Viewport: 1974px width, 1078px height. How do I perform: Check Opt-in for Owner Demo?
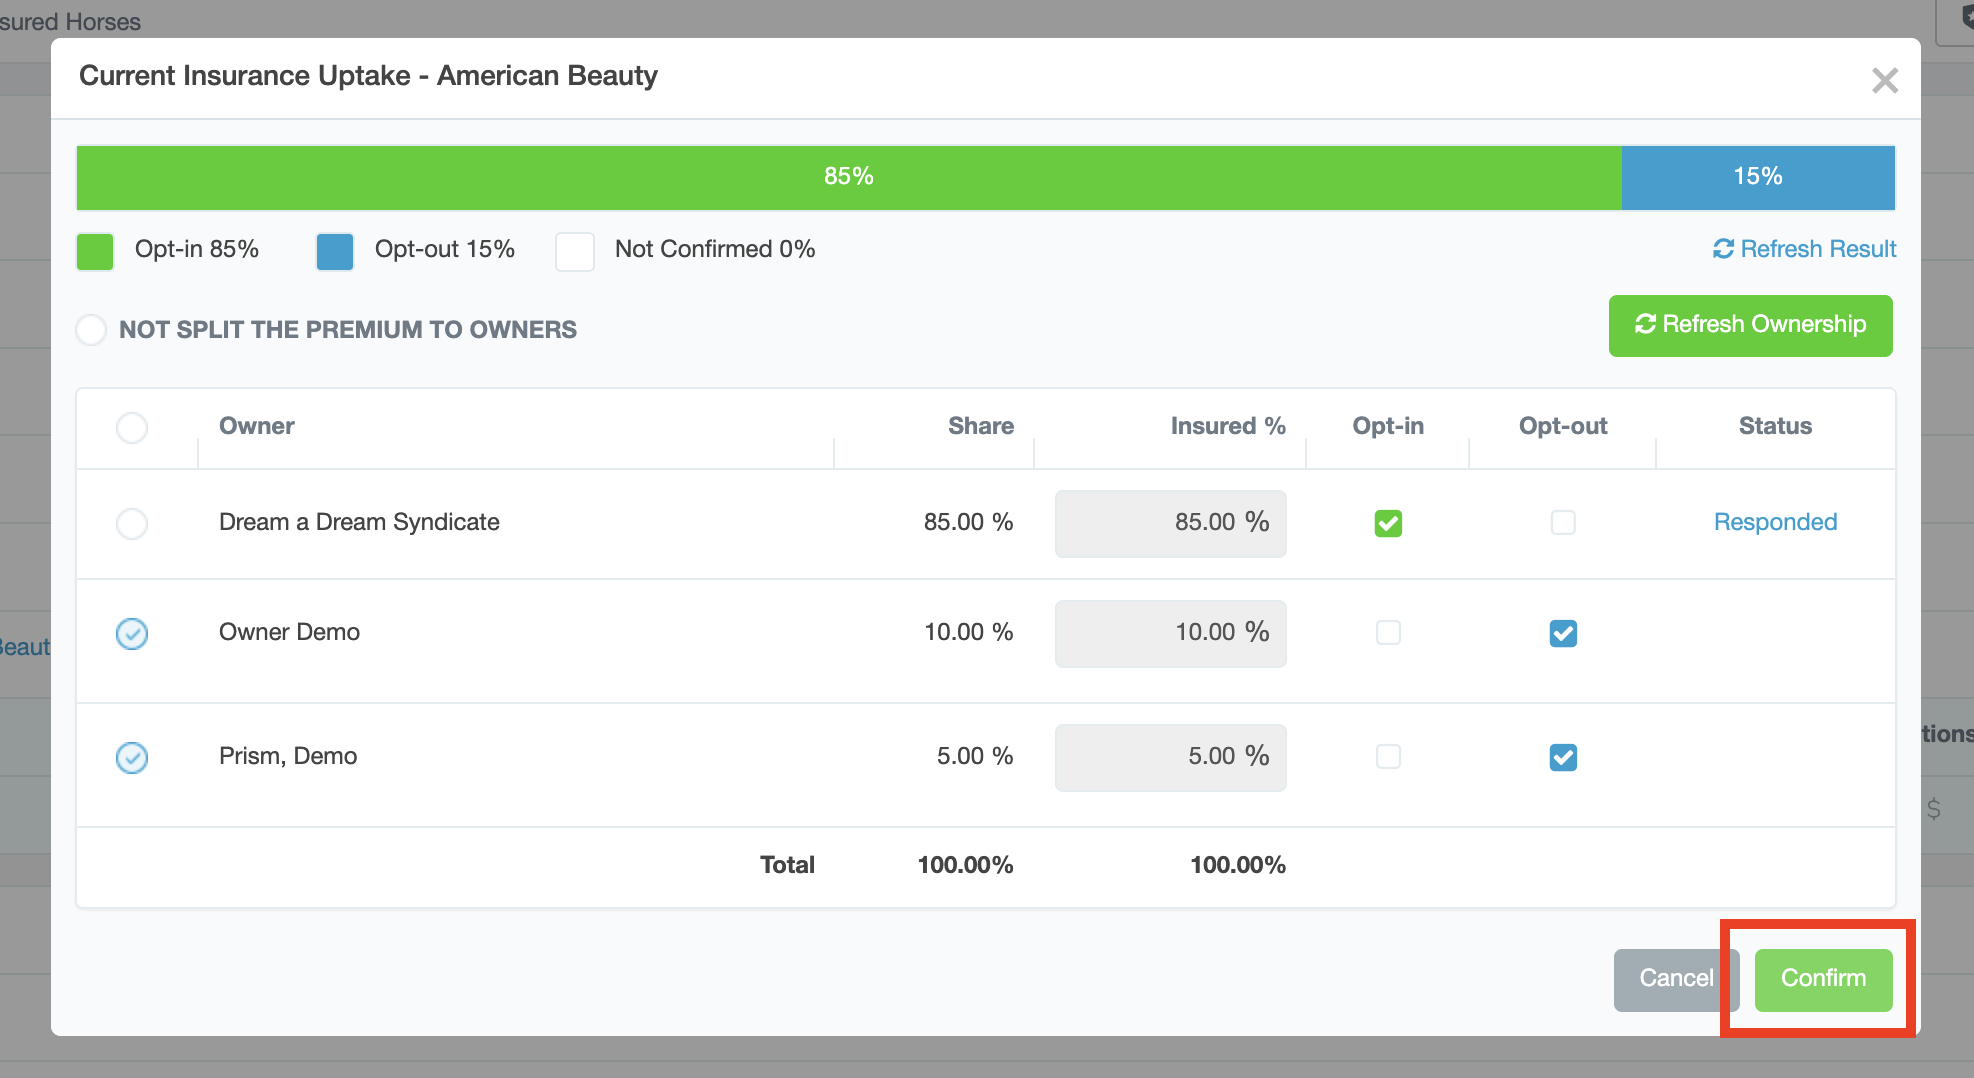[1388, 632]
